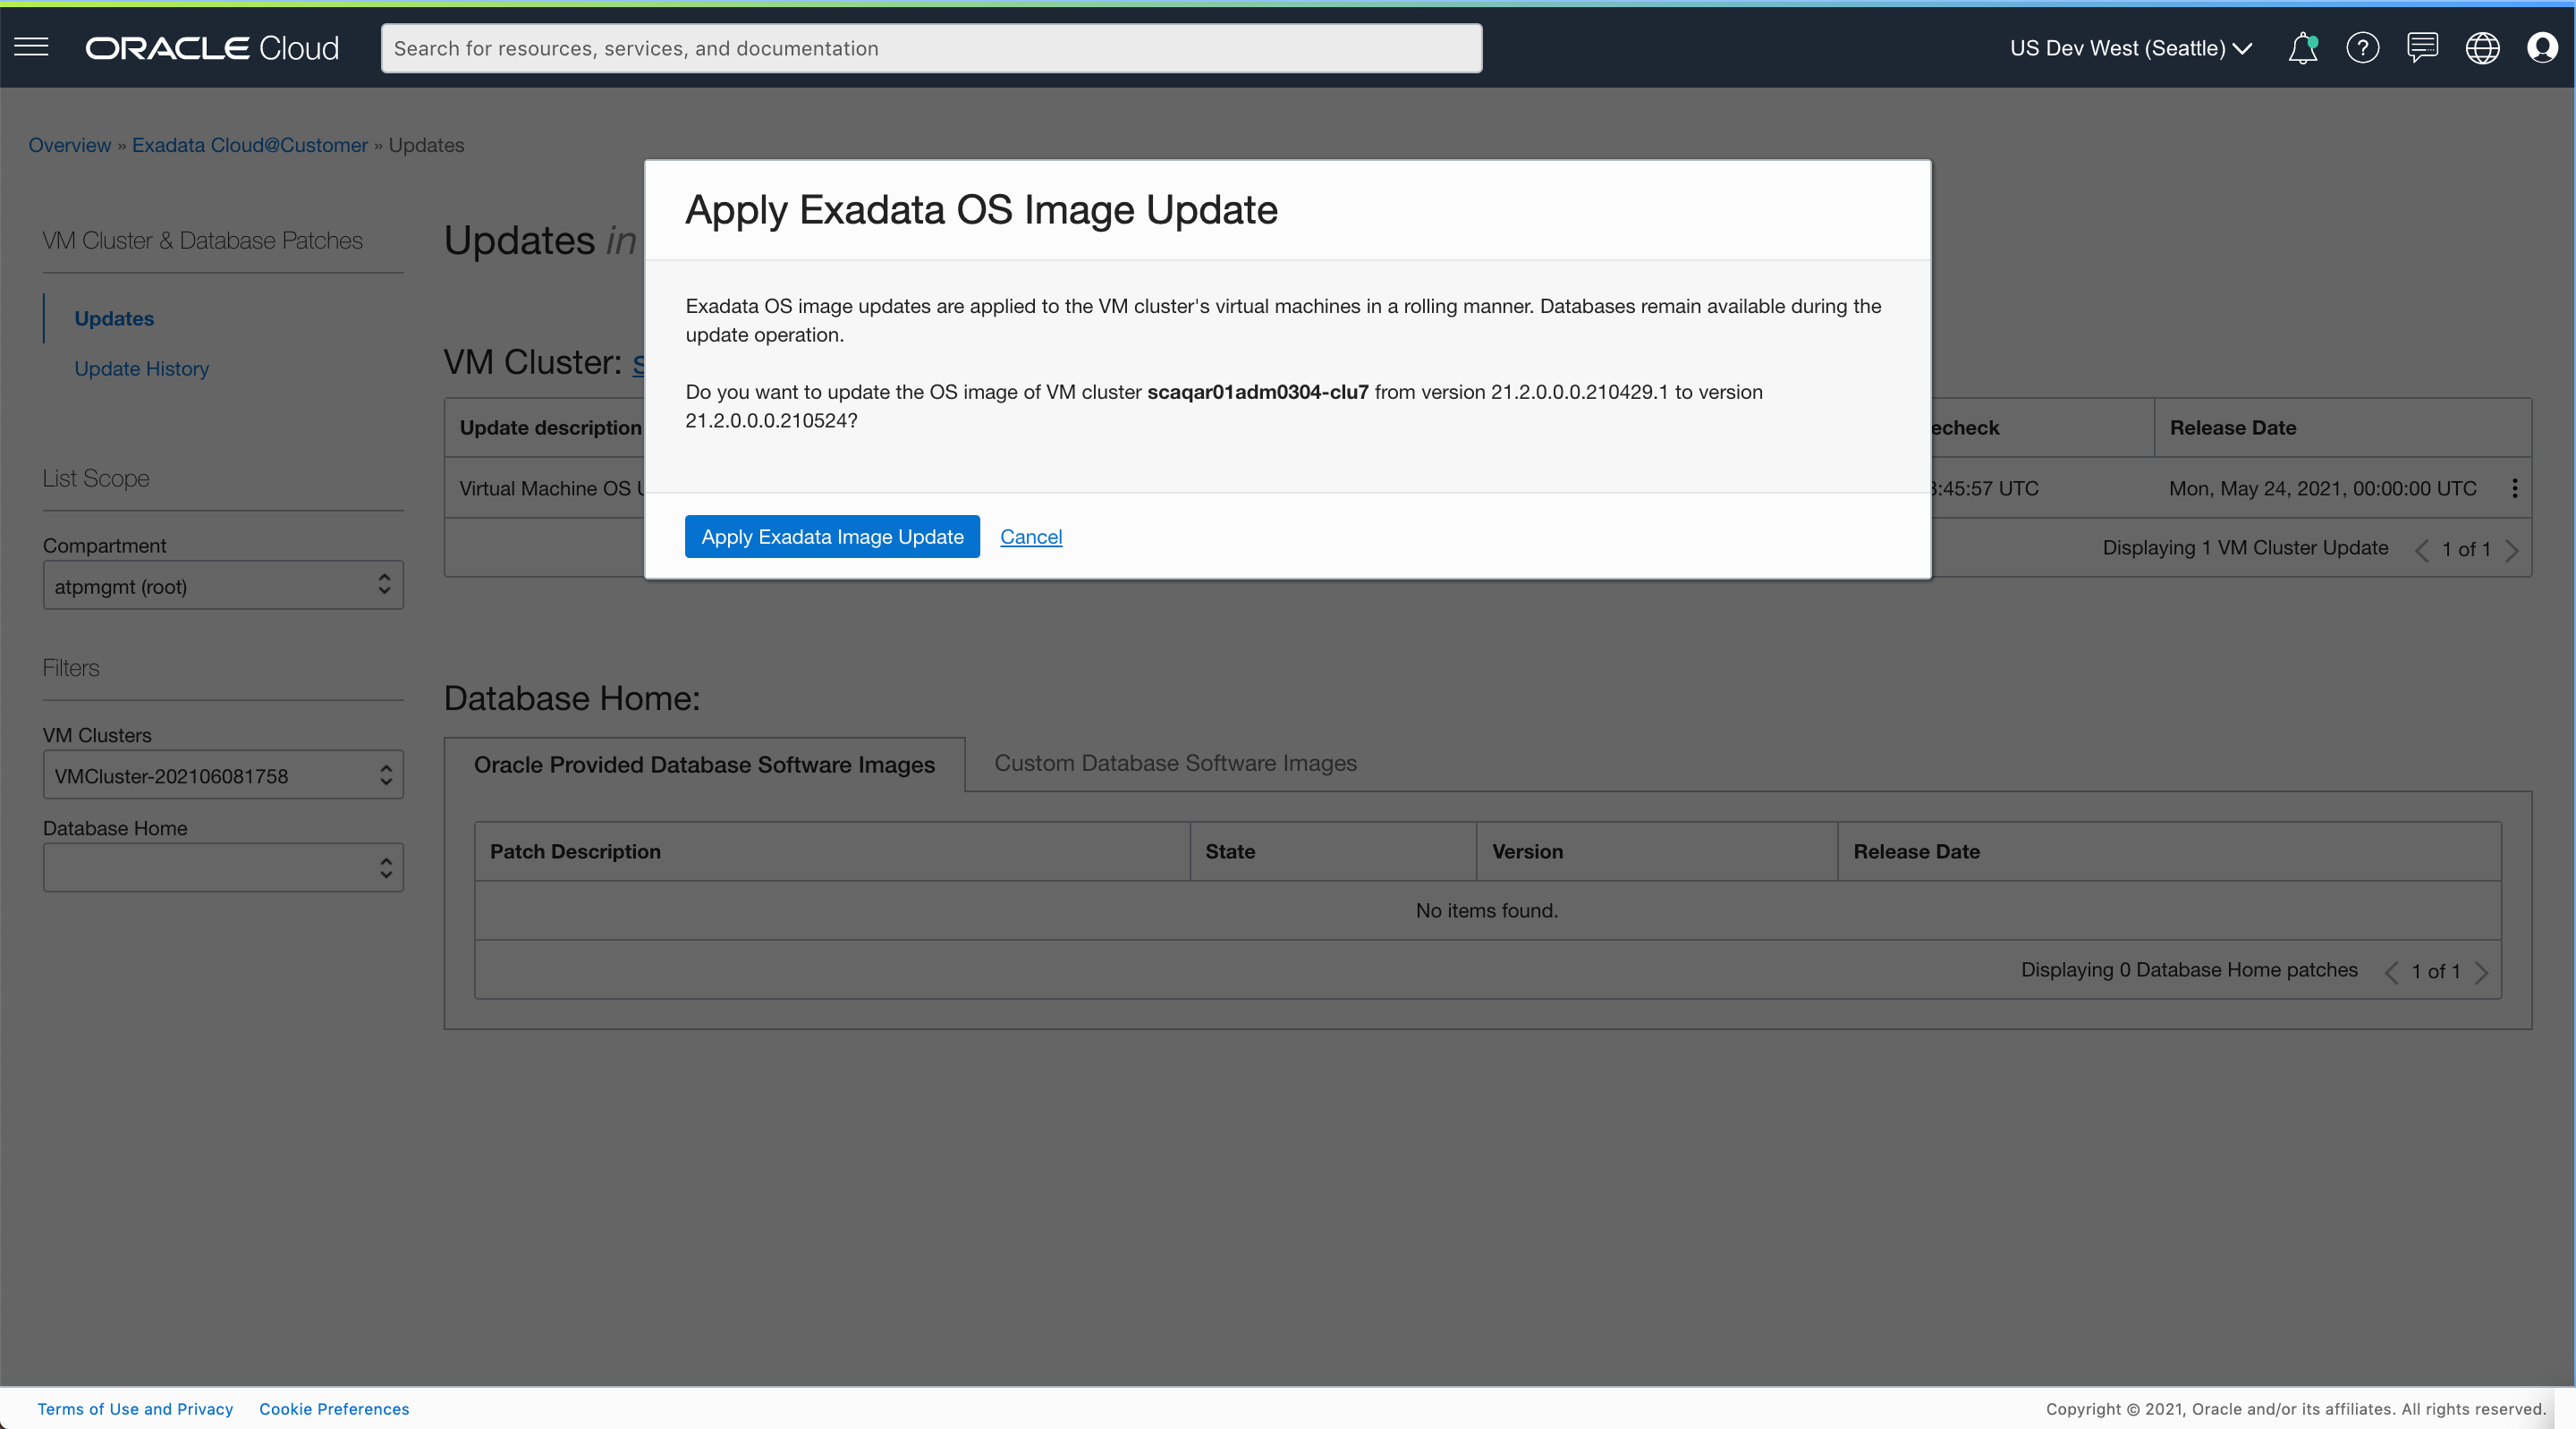Click the resources search field
Viewport: 2576px width, 1429px height.
[930, 48]
